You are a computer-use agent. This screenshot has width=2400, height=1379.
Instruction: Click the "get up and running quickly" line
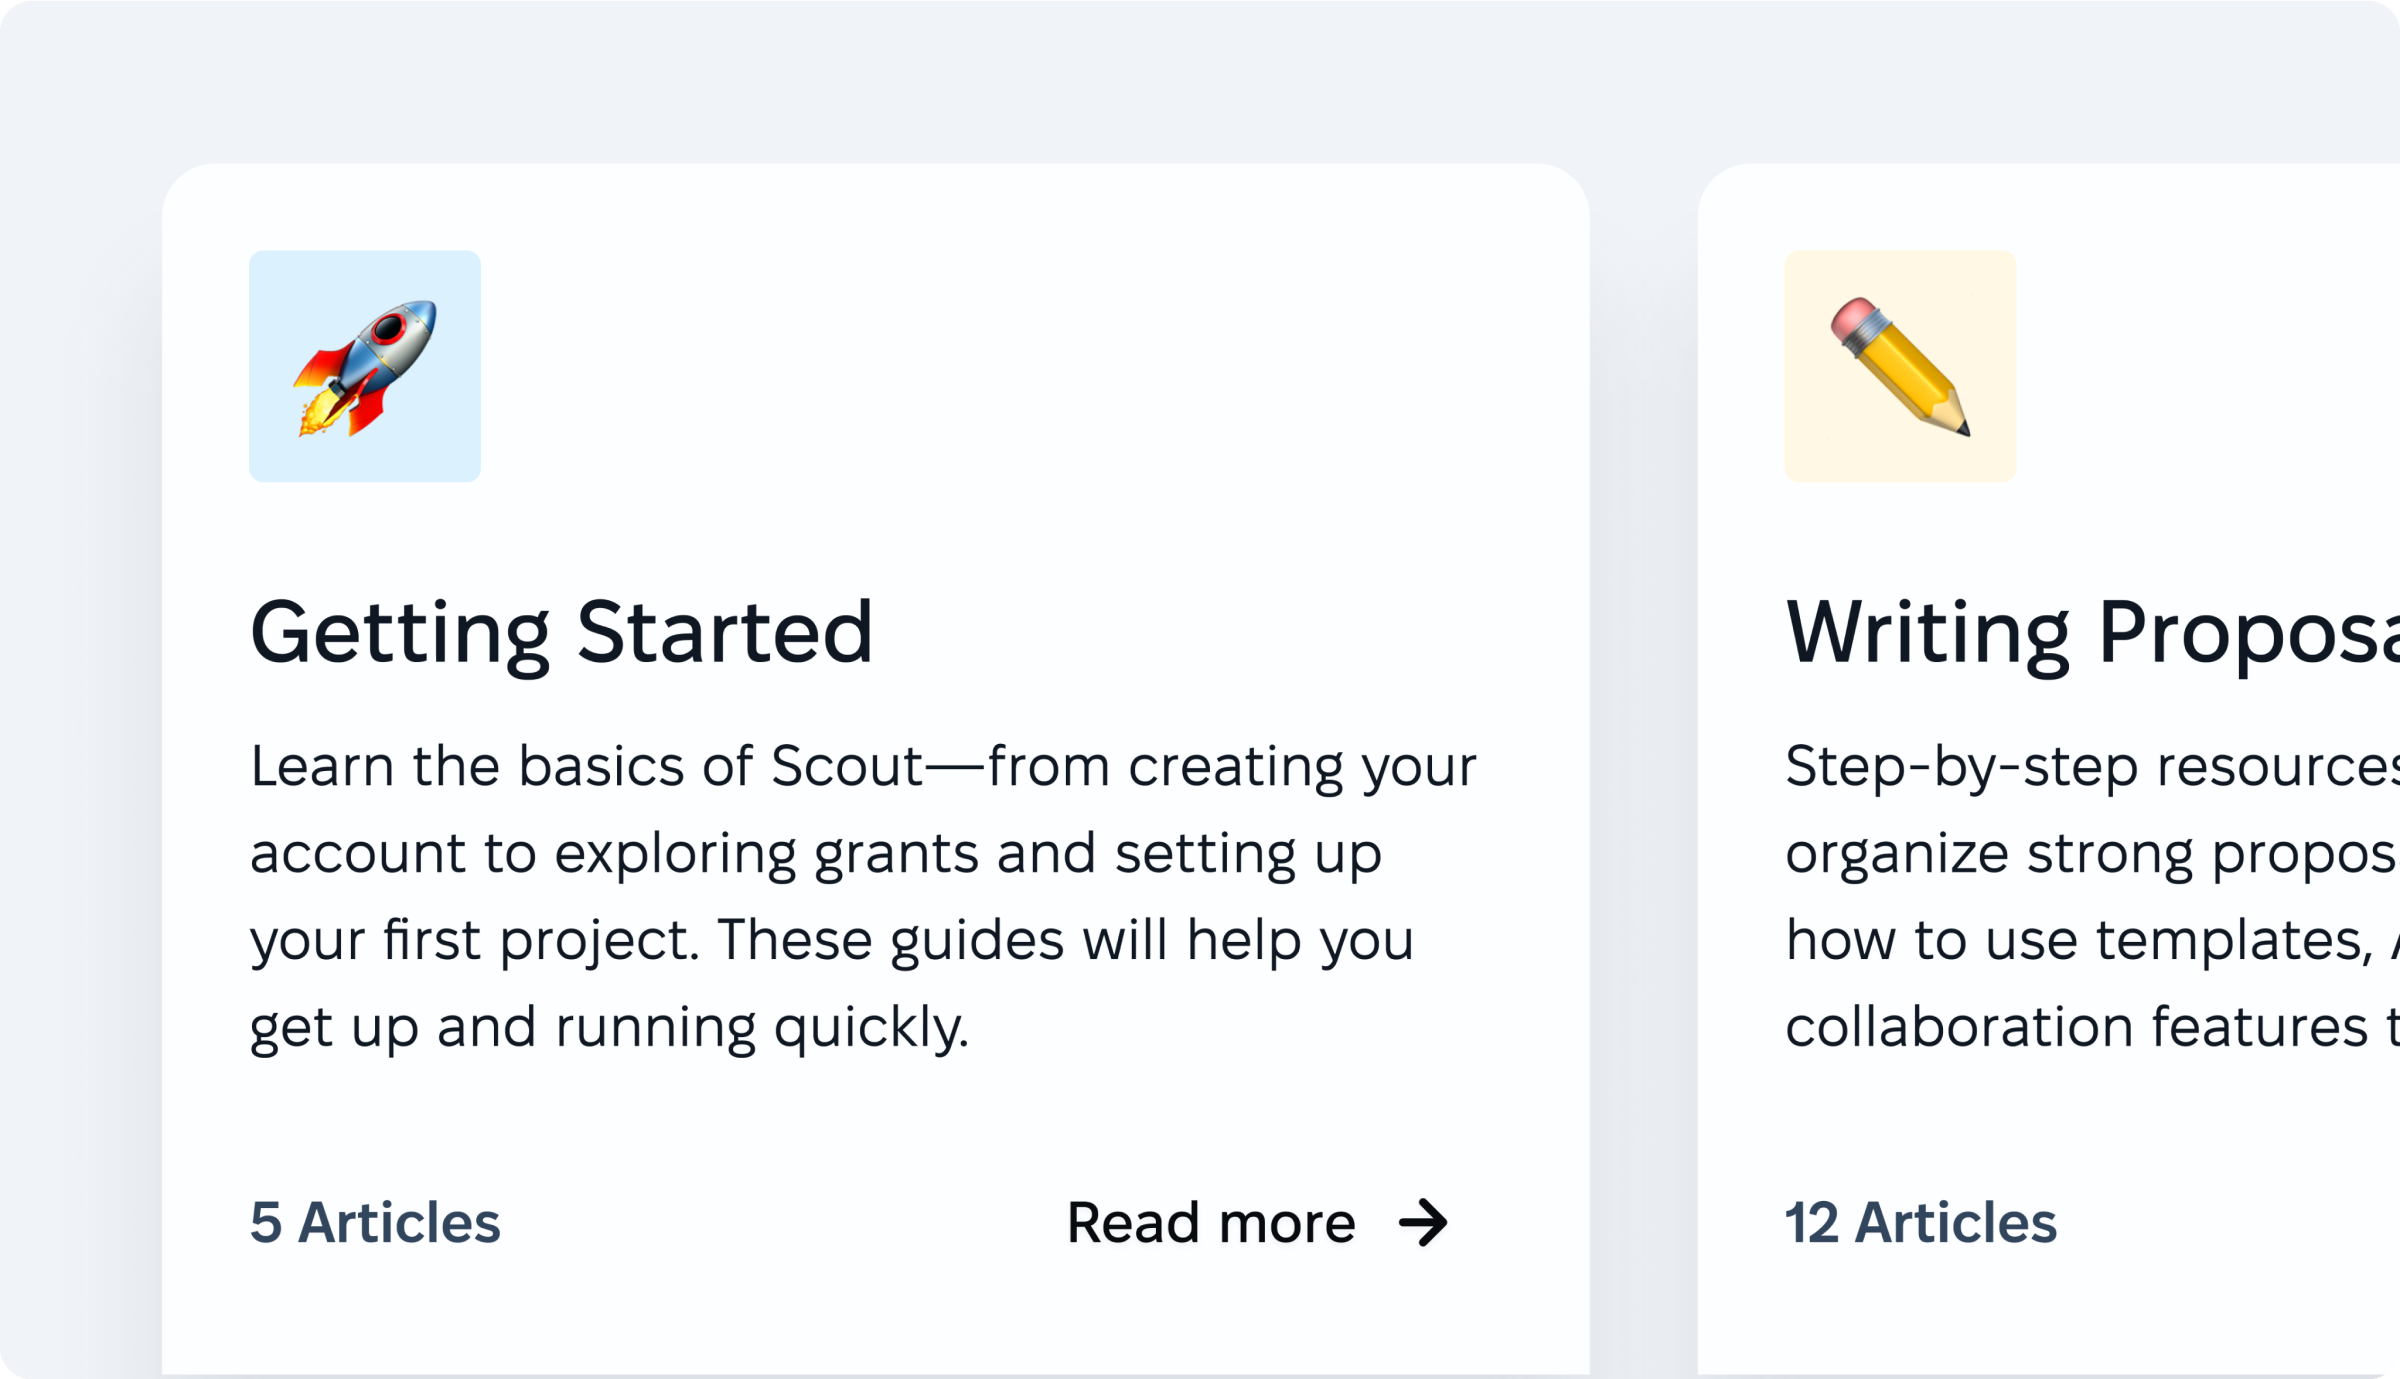pos(609,1028)
